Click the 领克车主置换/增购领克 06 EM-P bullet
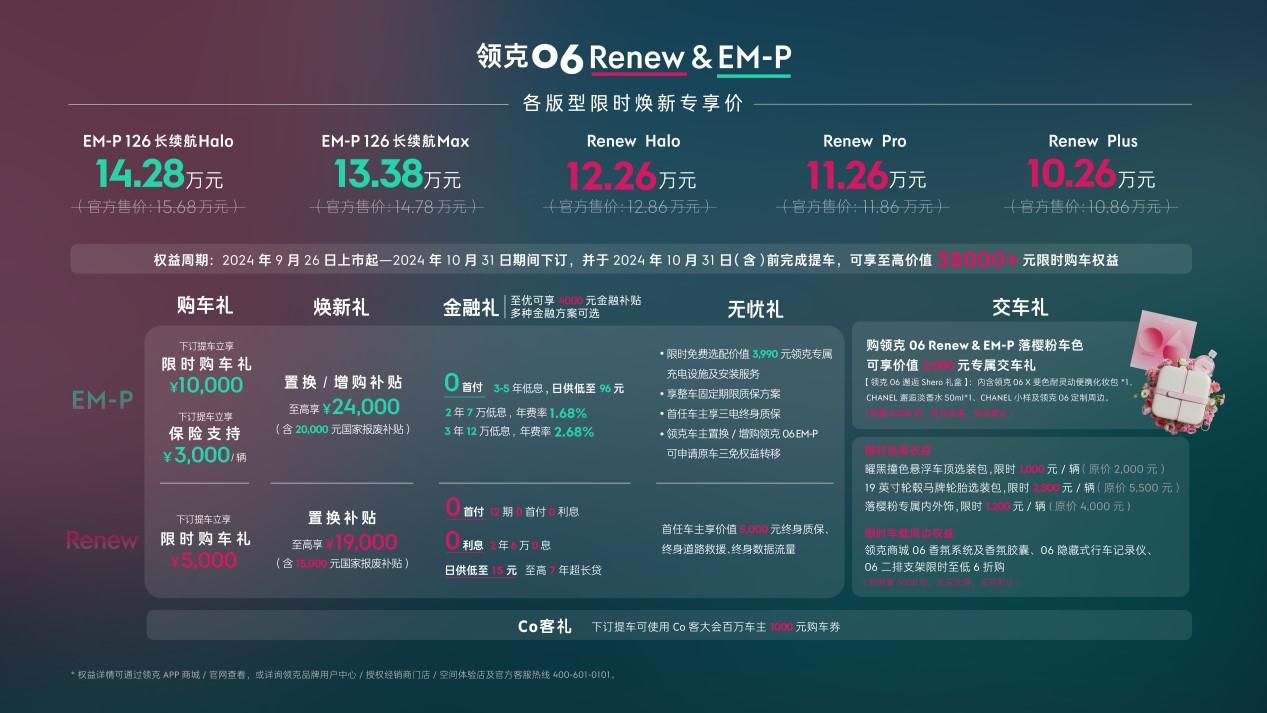This screenshot has width=1267, height=713. [740, 443]
